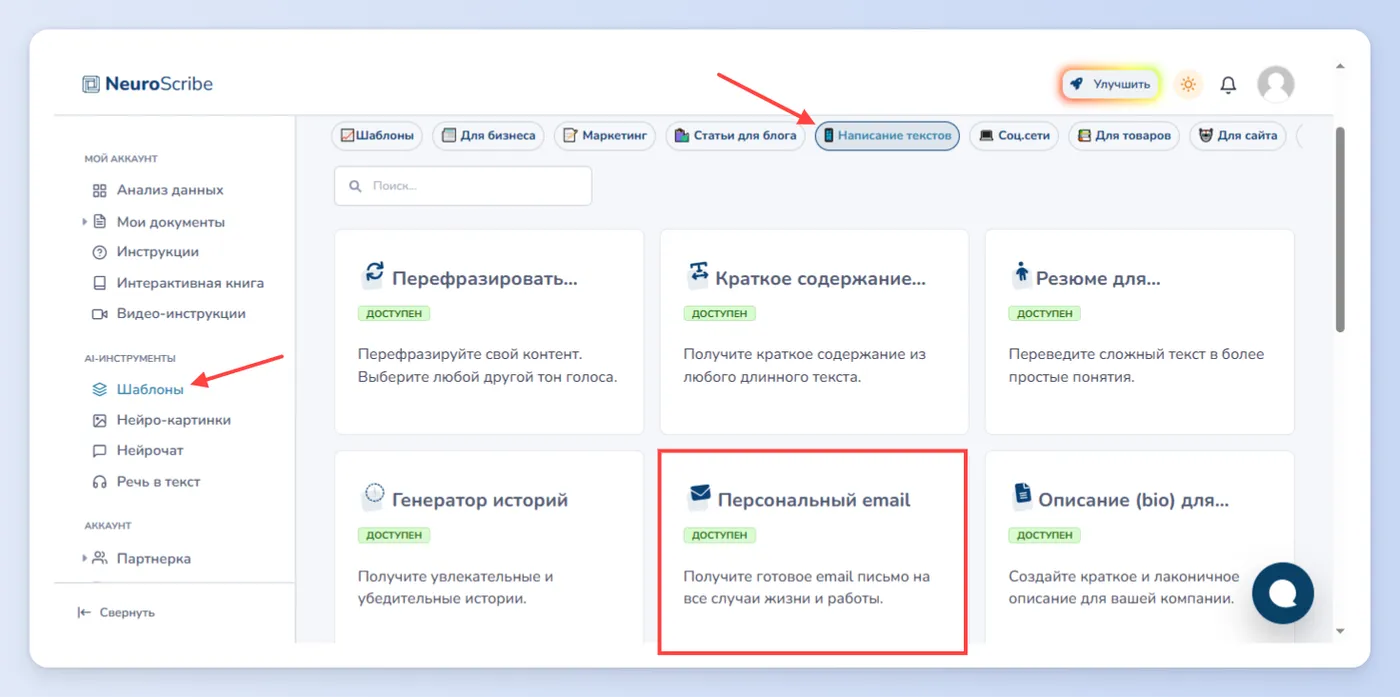Select the Для сайта category tab
The height and width of the screenshot is (697, 1400).
click(x=1238, y=136)
